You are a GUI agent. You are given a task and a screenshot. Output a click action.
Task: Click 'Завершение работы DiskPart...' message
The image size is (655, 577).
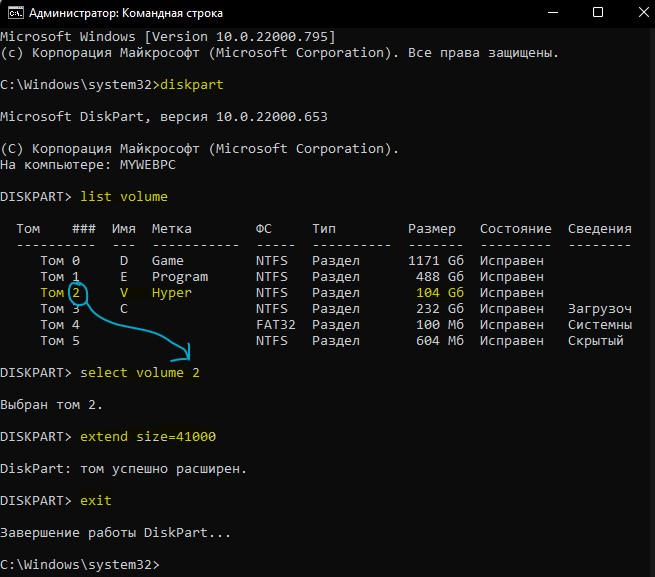[x=115, y=533]
